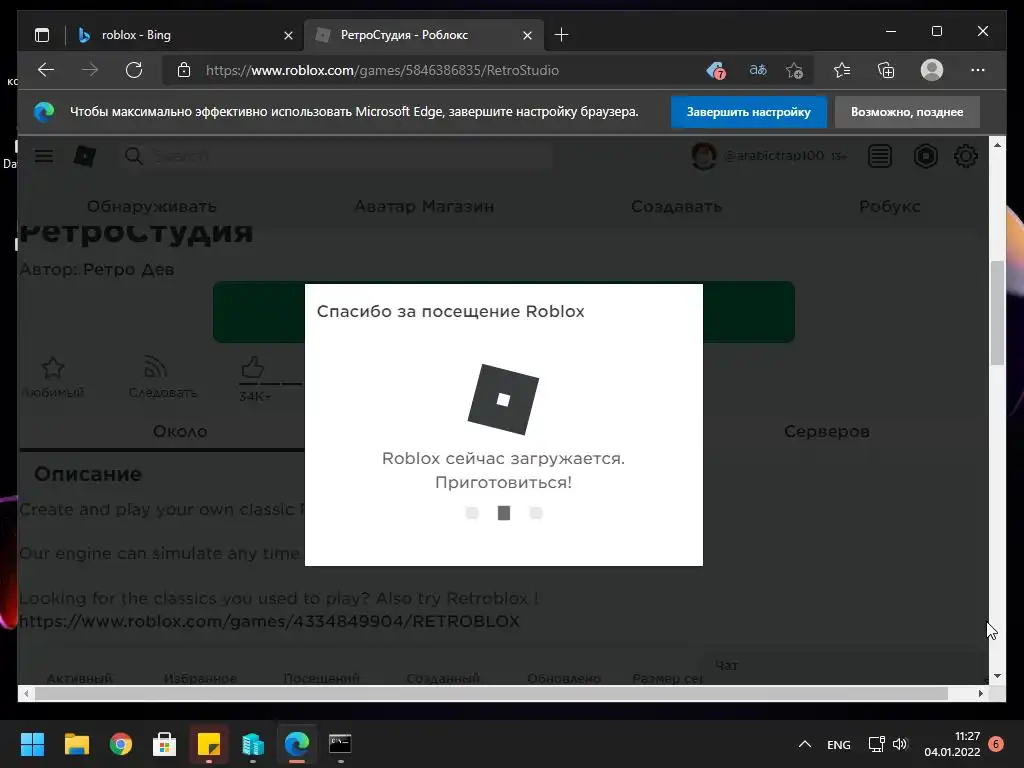Open the Обнаруживать navigation item
Image resolution: width=1024 pixels, height=768 pixels.
coord(152,206)
